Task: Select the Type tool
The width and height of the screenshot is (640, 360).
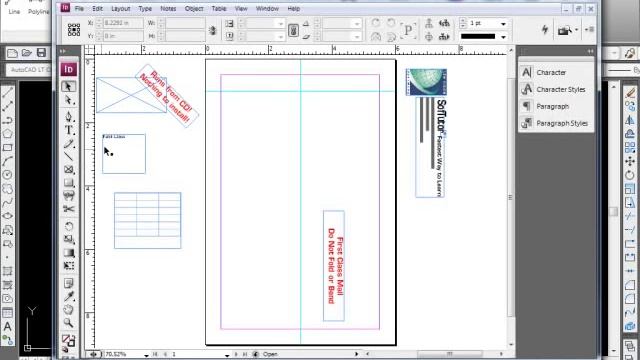Action: pos(69,130)
